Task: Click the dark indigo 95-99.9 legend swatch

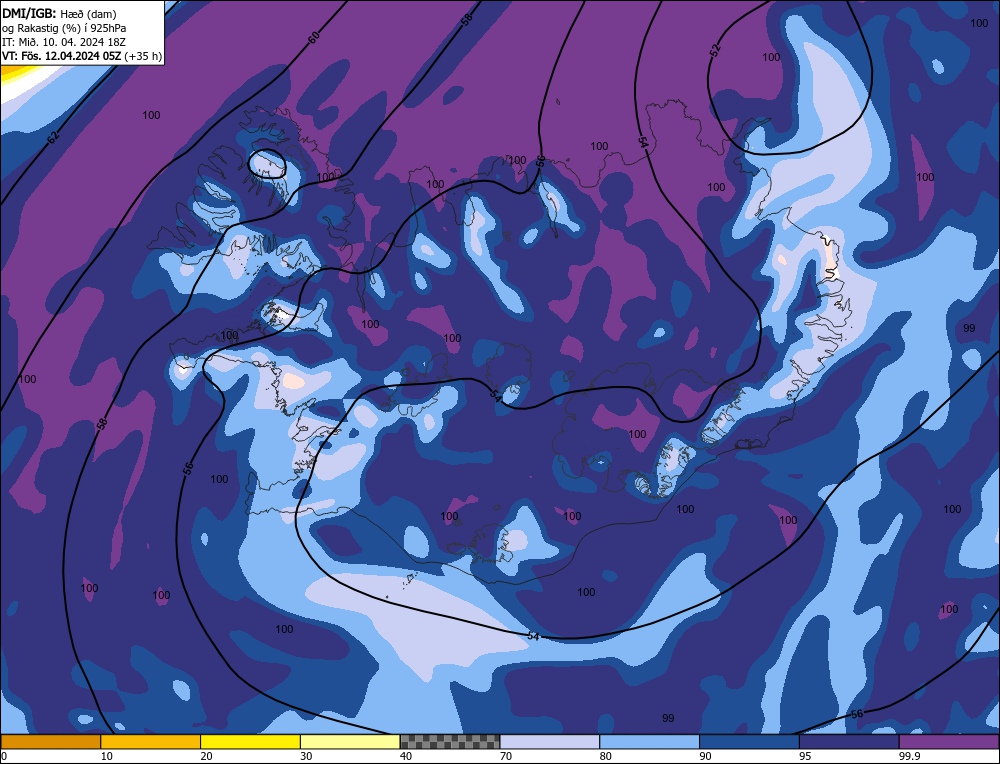Action: click(x=849, y=741)
